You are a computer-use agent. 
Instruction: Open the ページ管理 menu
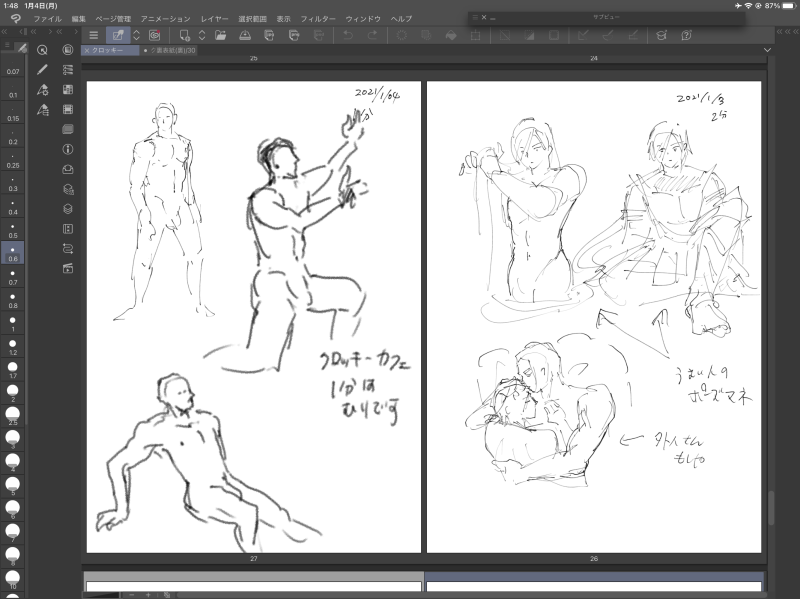(113, 19)
